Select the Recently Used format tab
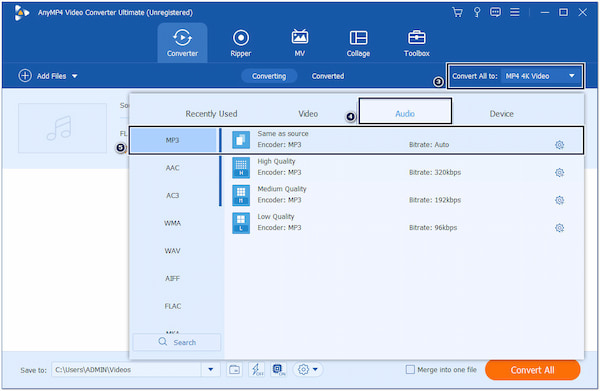Viewport: 600px width, 391px height. point(211,114)
